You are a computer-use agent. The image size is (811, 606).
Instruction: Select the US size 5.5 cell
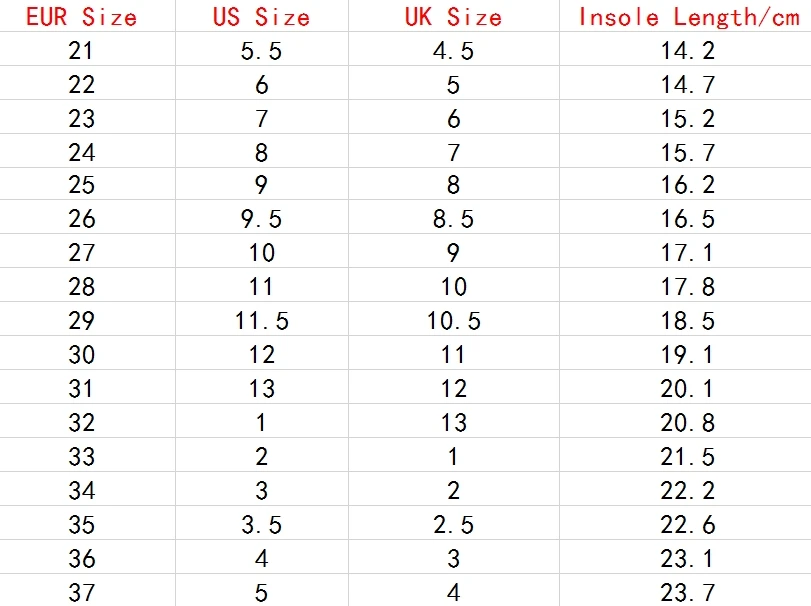pyautogui.click(x=261, y=51)
